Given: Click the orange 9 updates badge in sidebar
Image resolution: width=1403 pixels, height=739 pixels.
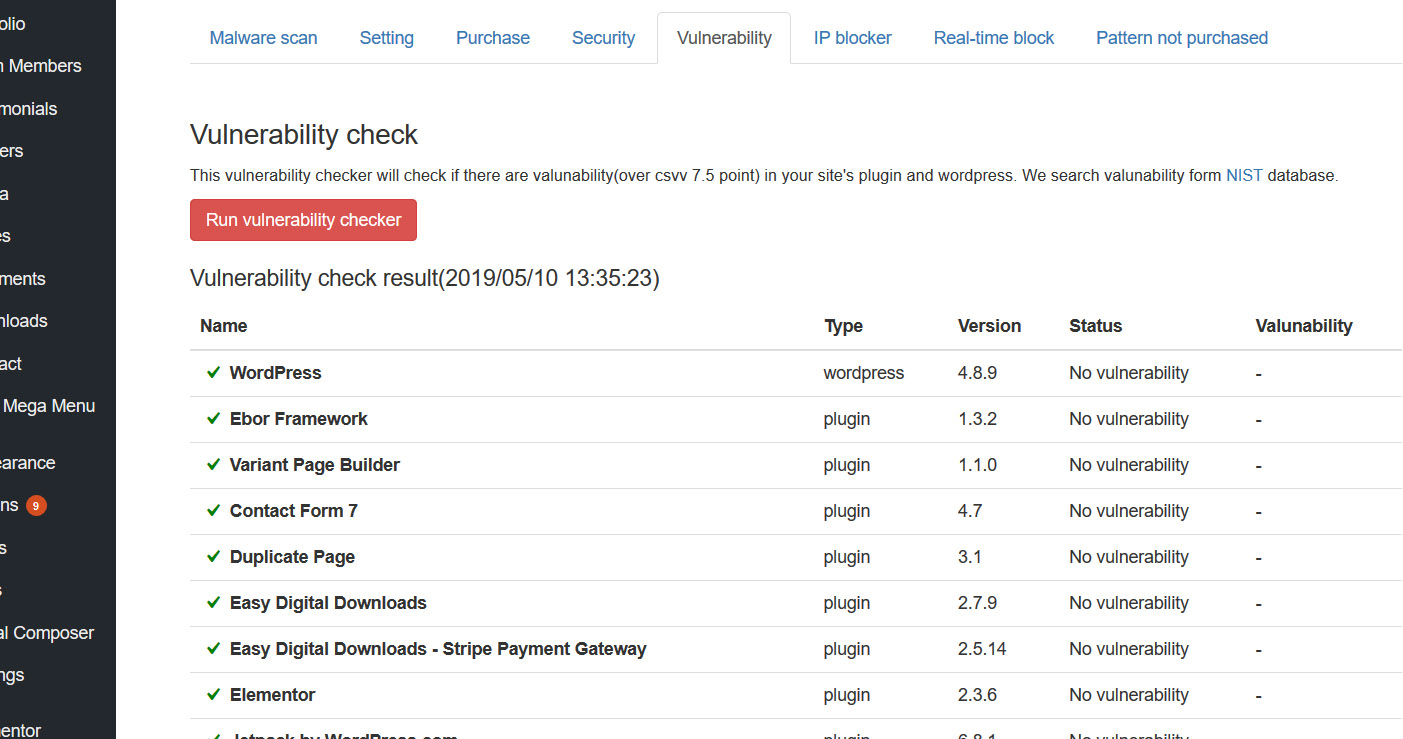Looking at the screenshot, I should (36, 505).
